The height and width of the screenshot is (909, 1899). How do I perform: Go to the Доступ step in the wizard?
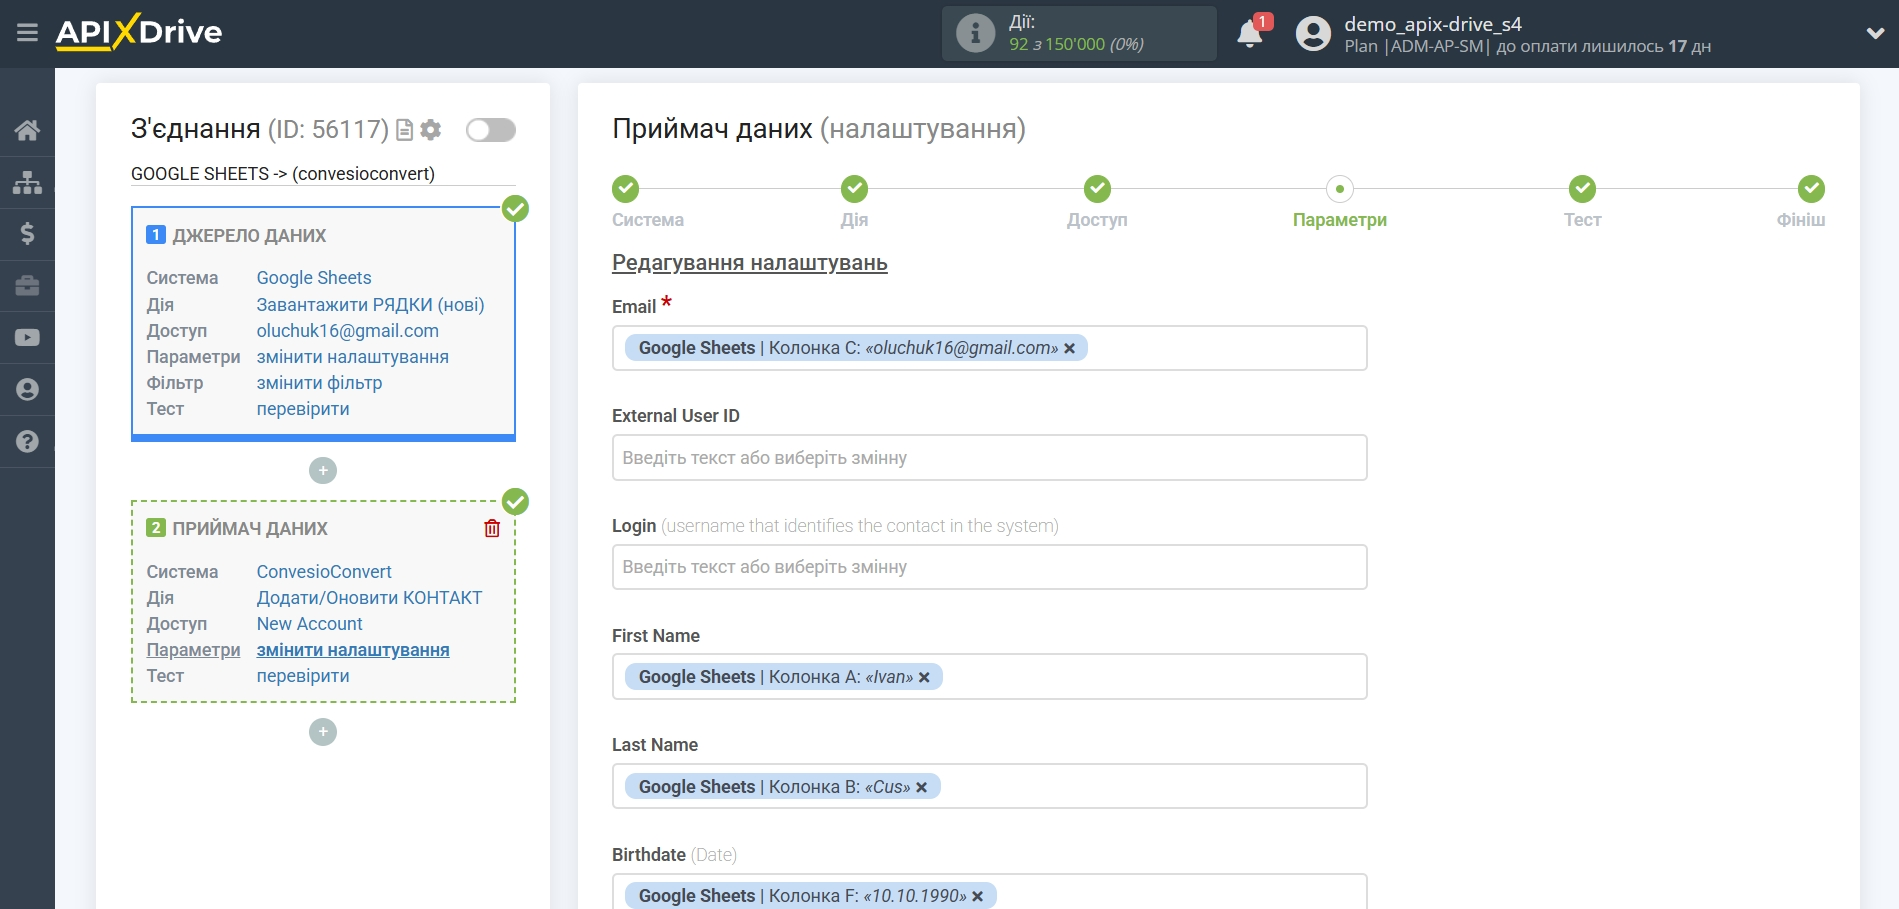(x=1097, y=190)
